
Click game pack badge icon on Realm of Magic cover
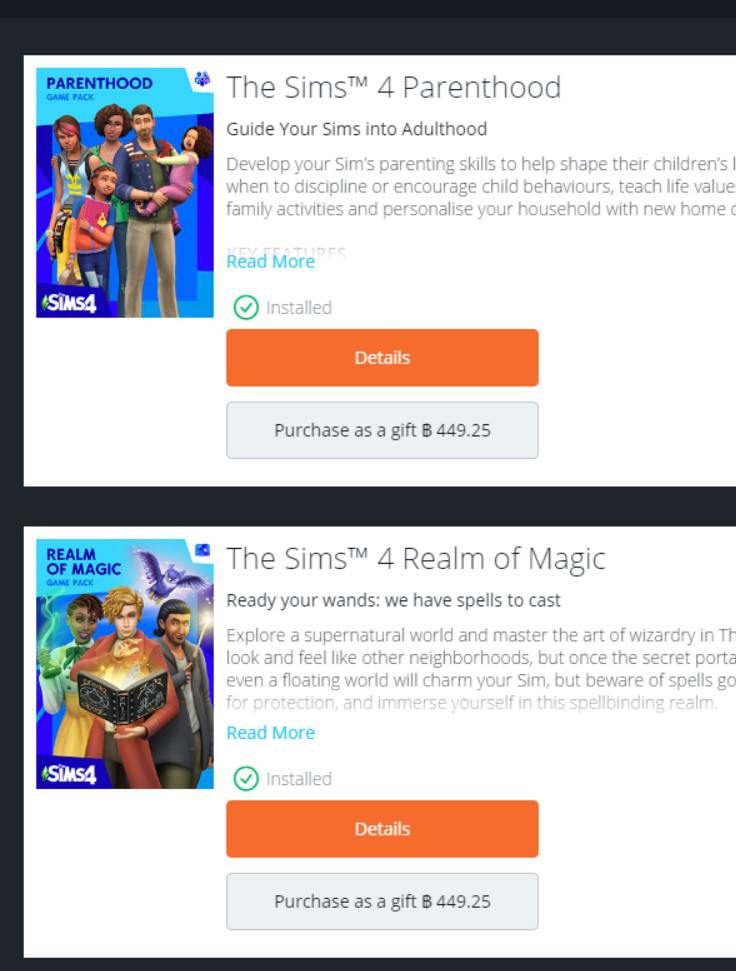(x=202, y=550)
